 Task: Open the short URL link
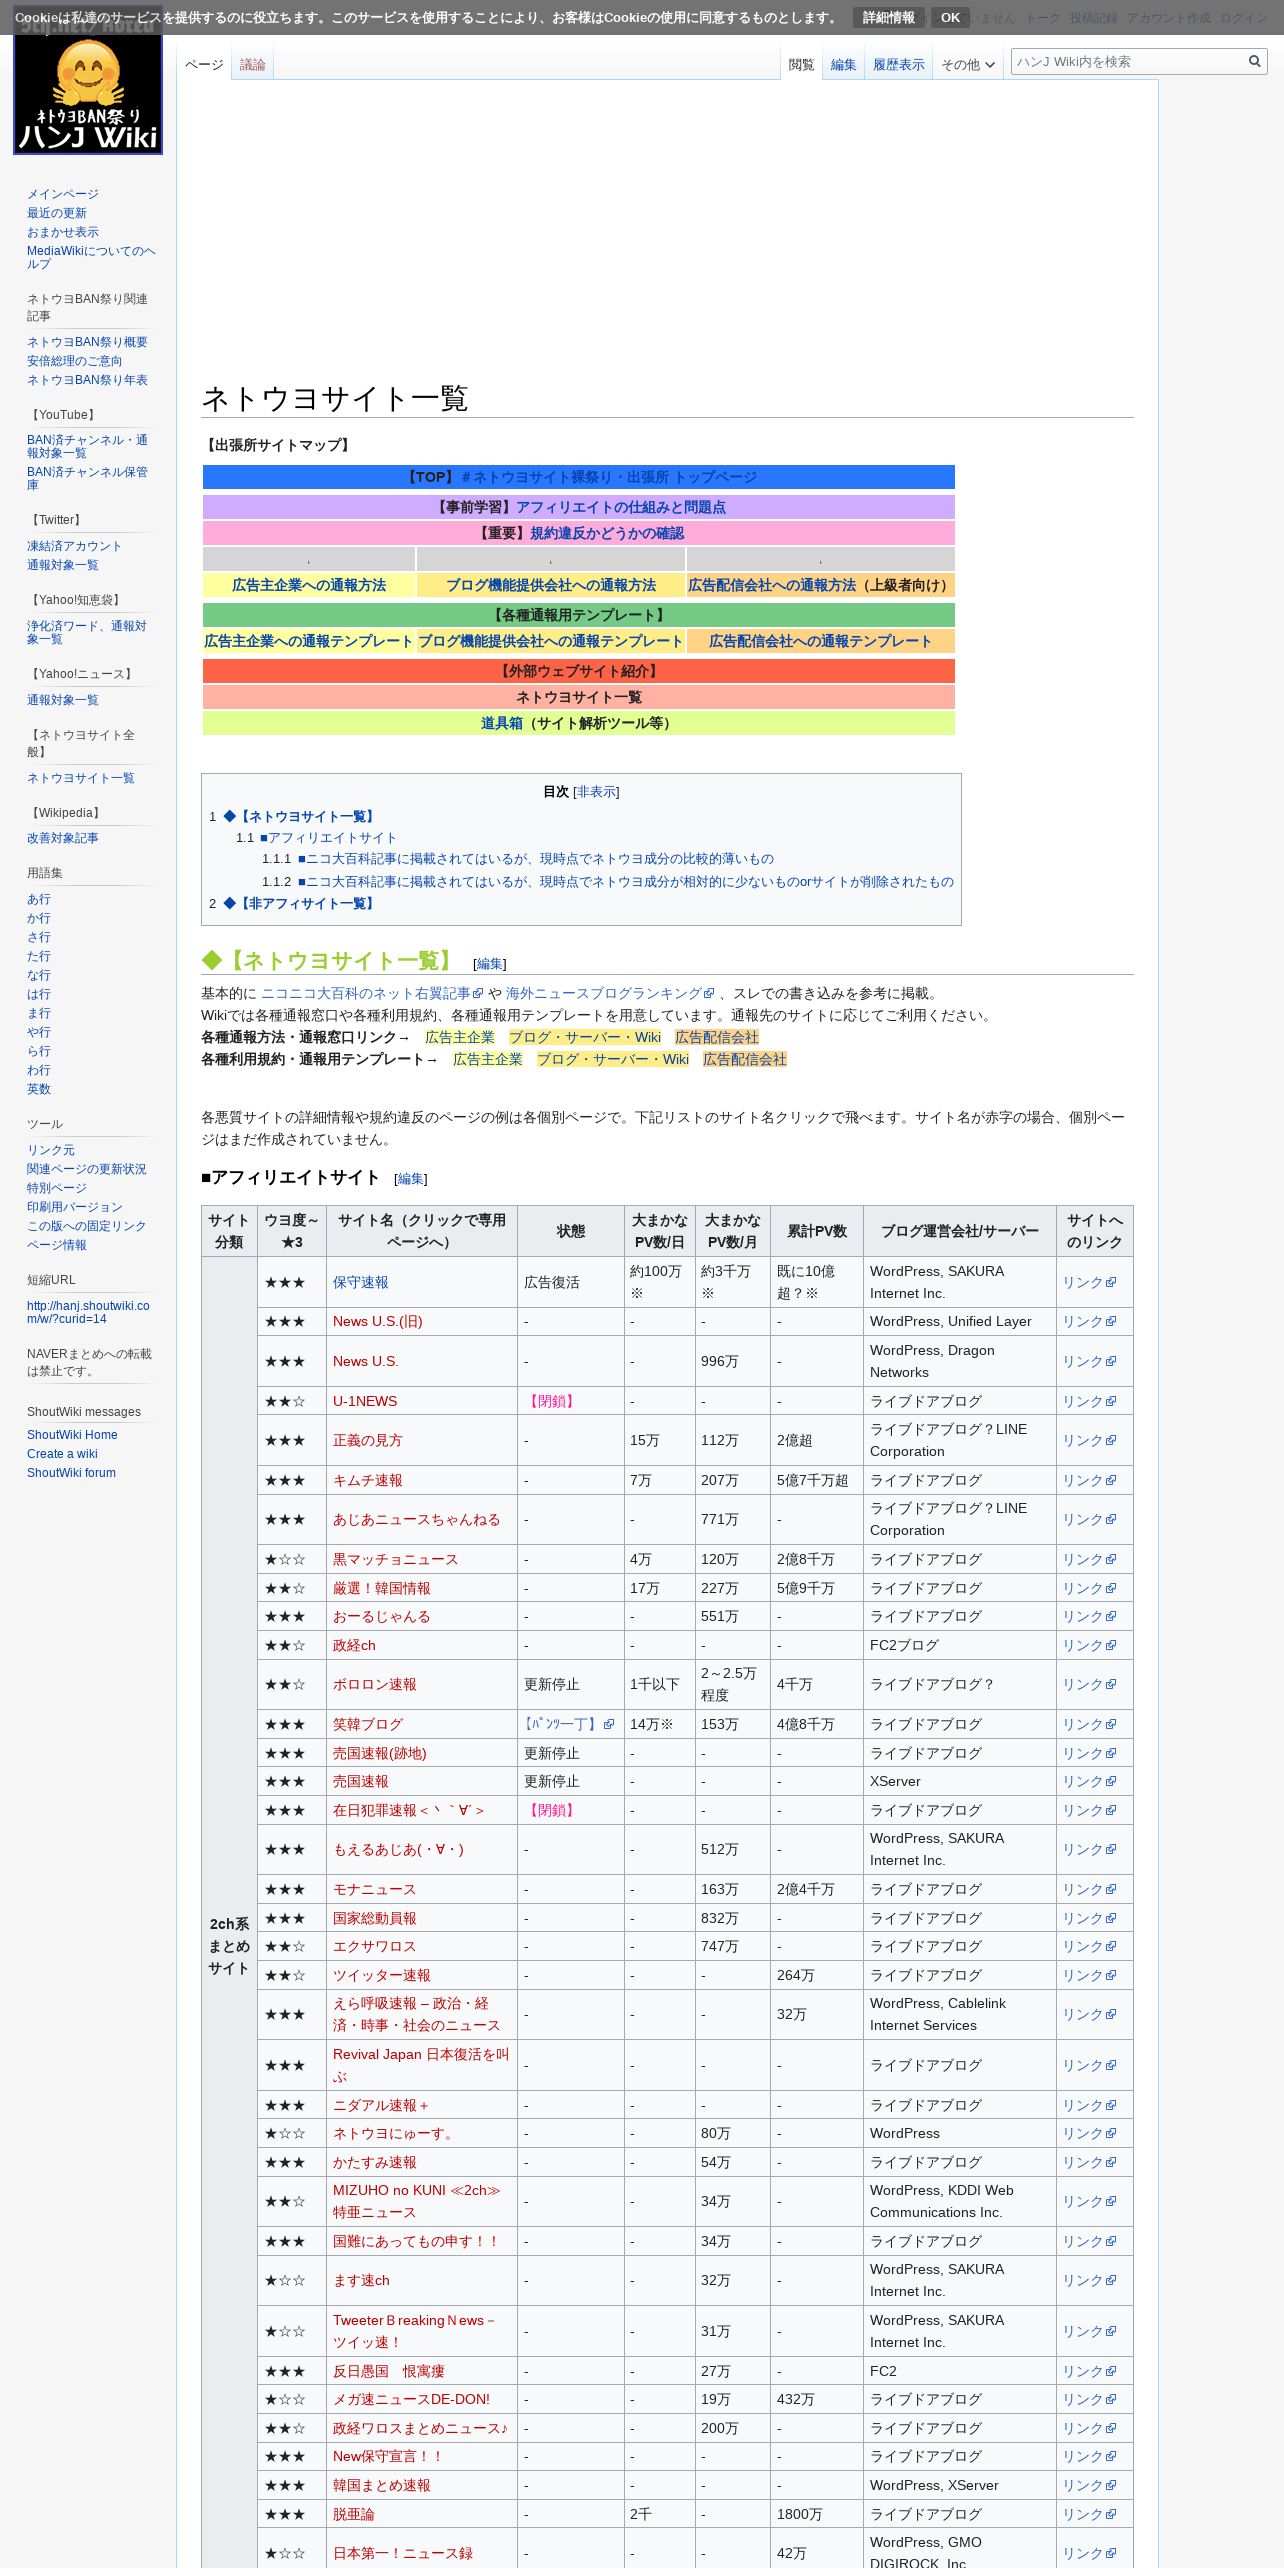click(x=88, y=1312)
